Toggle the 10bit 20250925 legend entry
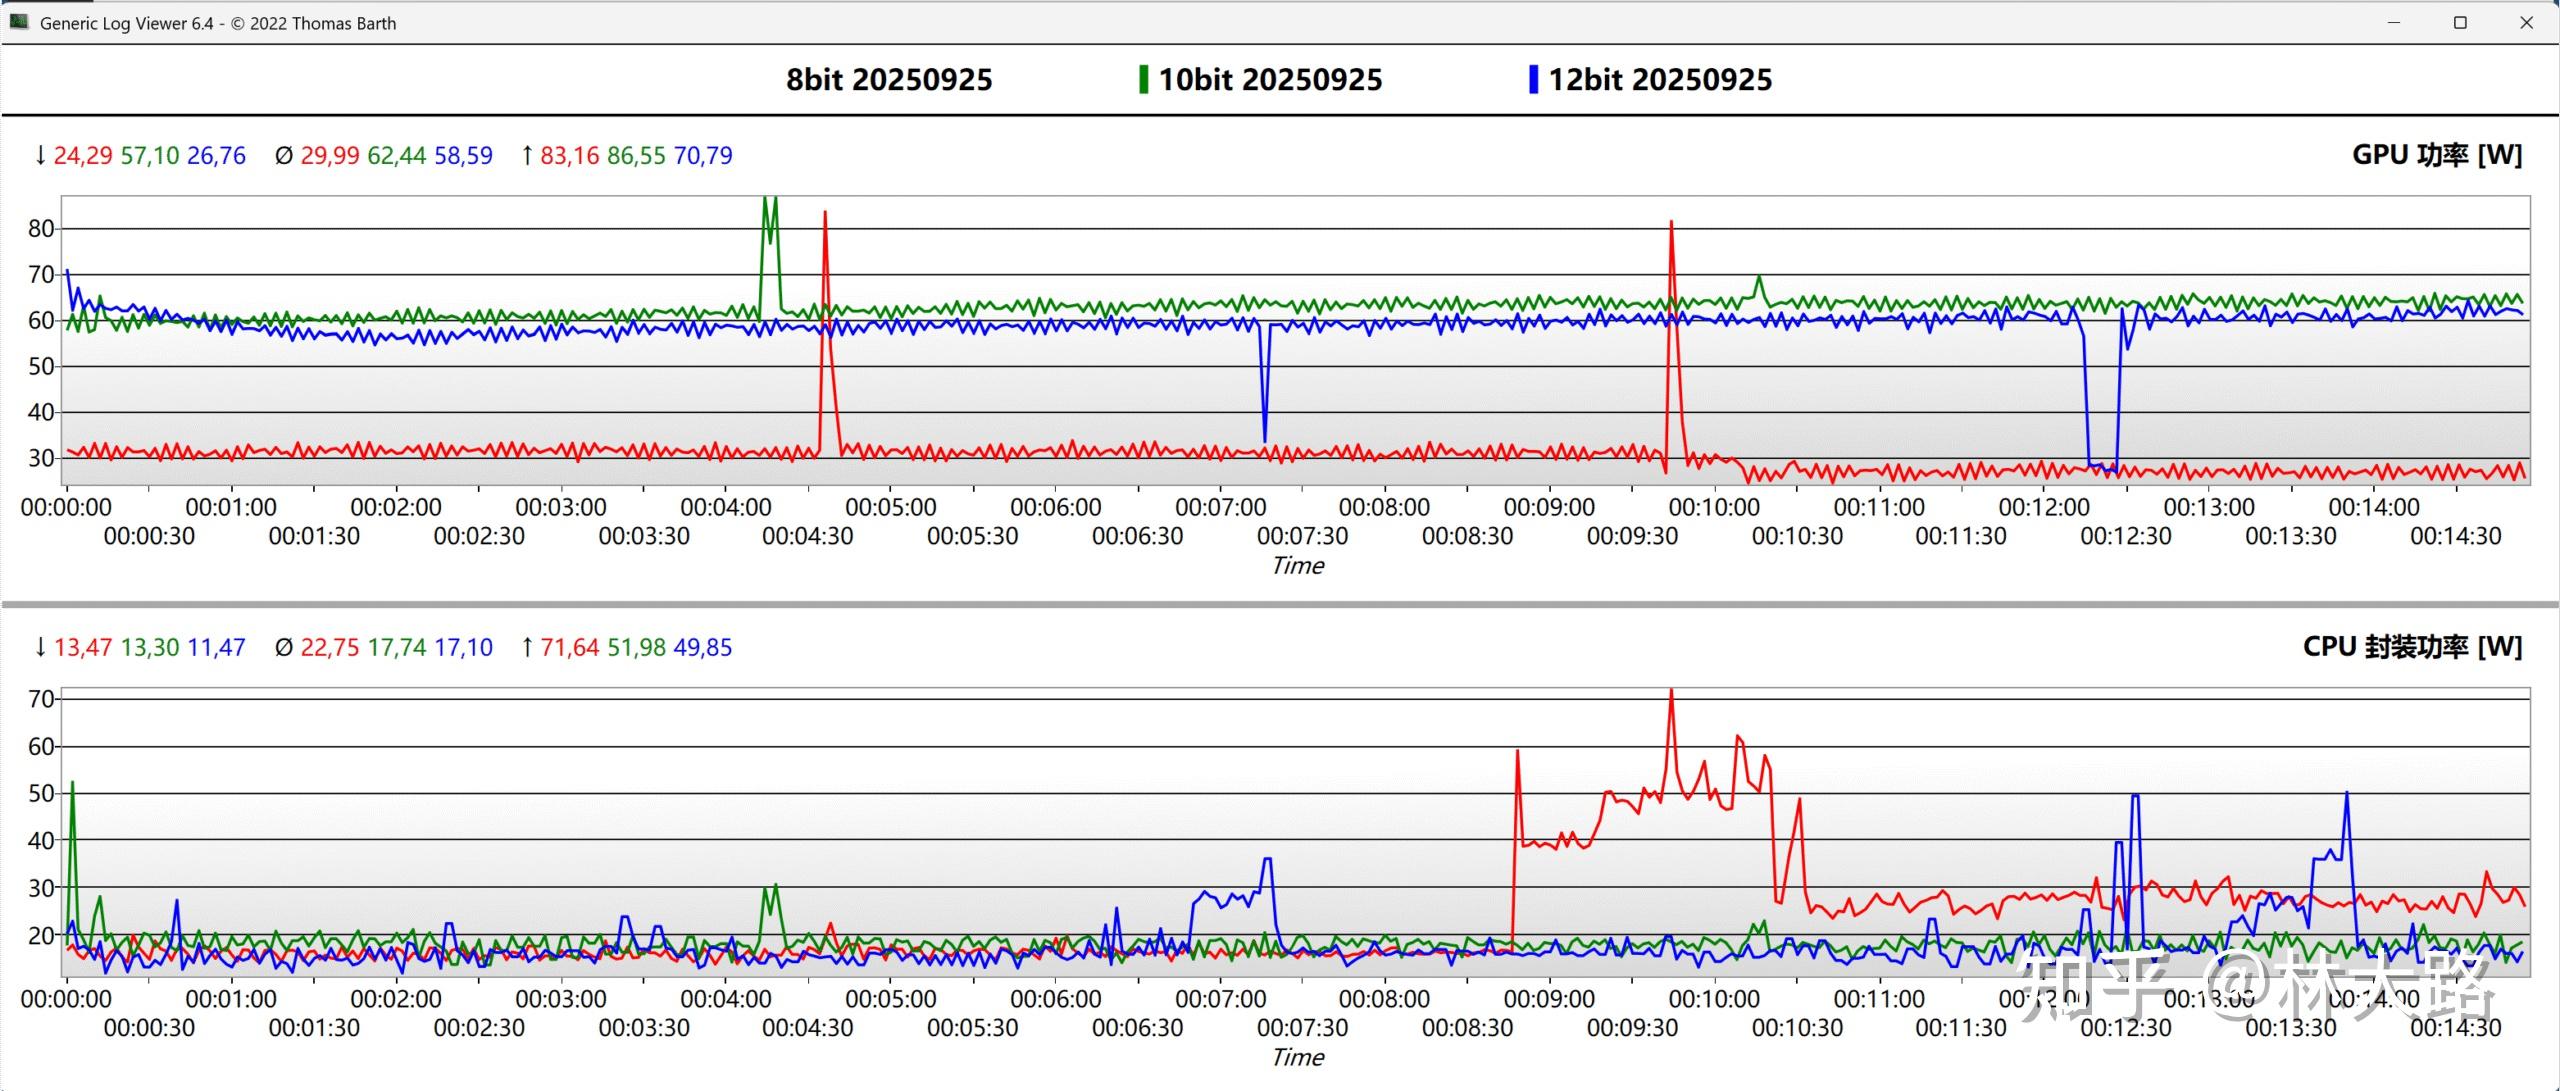2560x1091 pixels. click(1270, 79)
